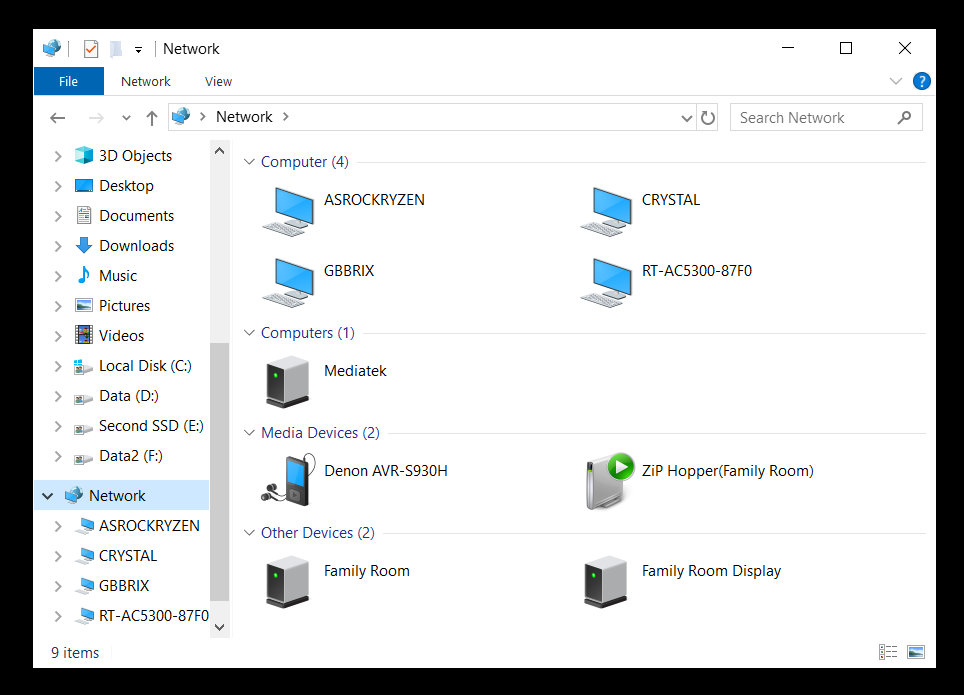964x695 pixels.
Task: Collapse the Network tree node in sidebar
Action: [47, 496]
